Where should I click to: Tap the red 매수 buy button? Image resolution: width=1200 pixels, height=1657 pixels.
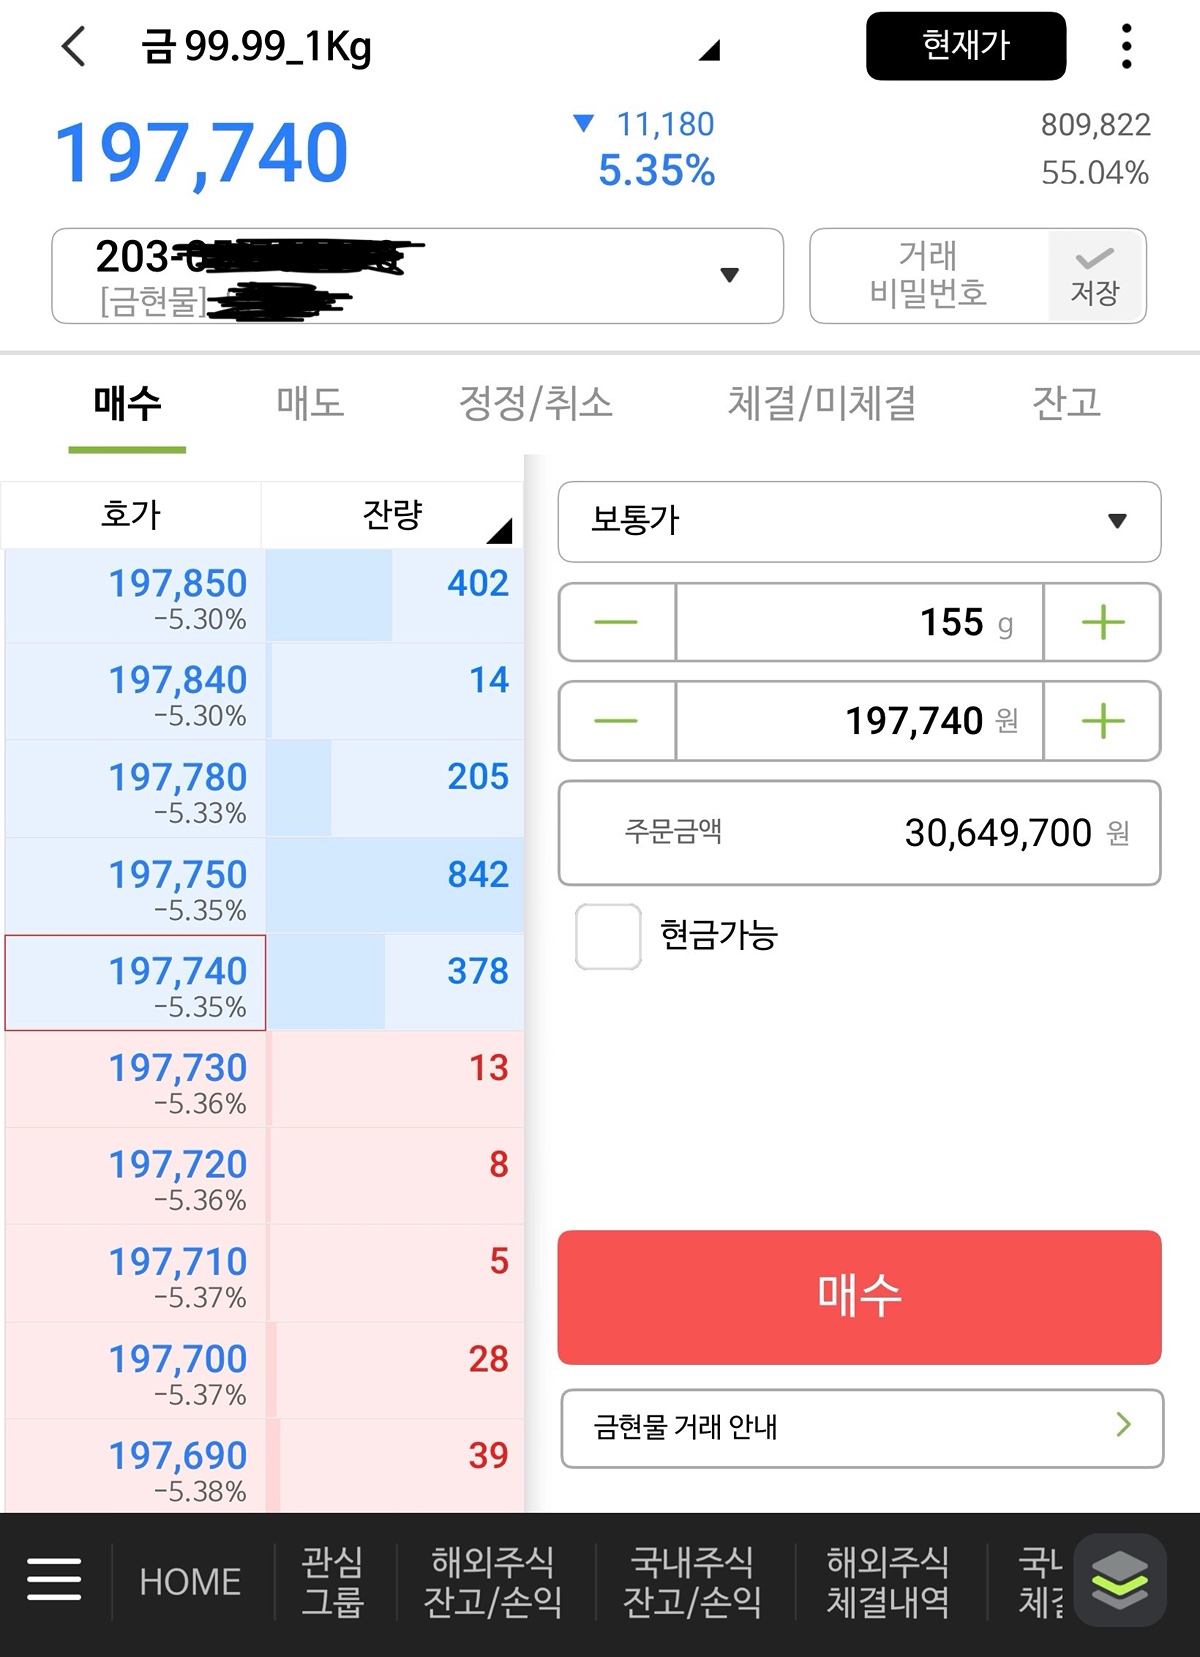pos(859,1297)
